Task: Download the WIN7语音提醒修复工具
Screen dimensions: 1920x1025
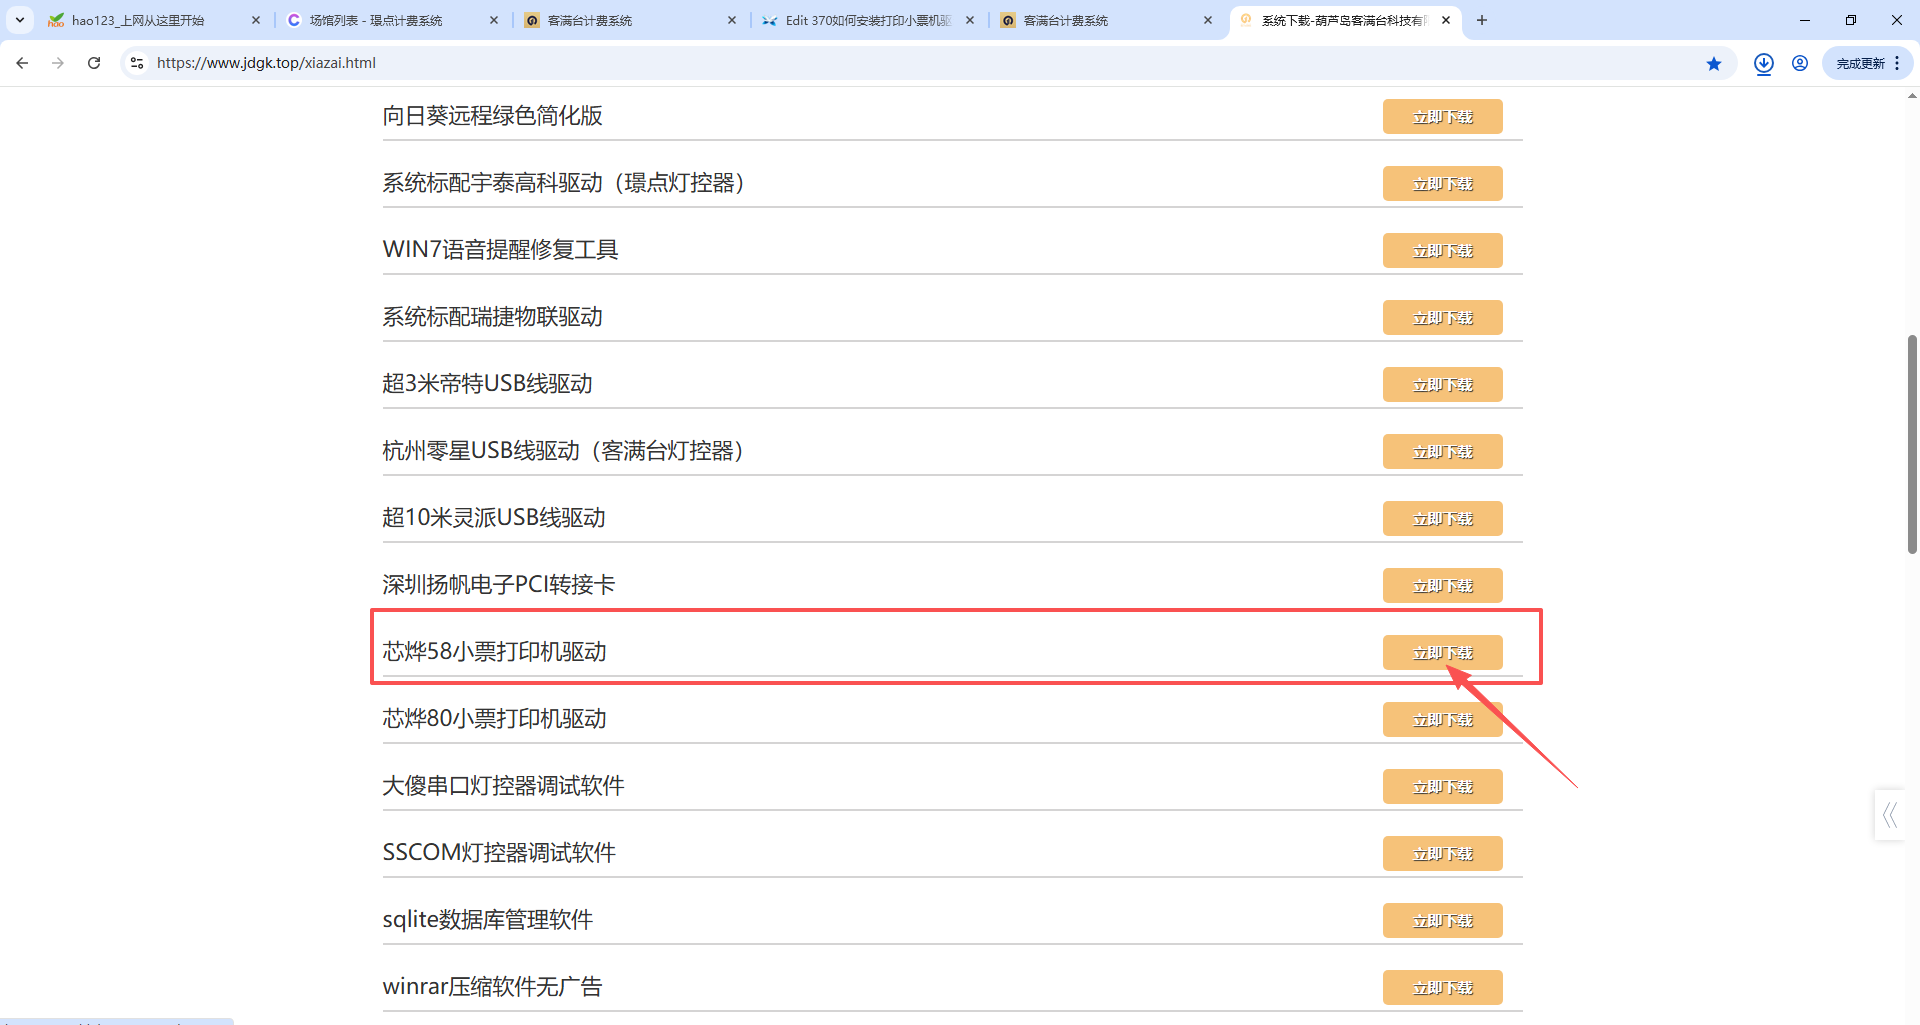Action: coord(1442,250)
